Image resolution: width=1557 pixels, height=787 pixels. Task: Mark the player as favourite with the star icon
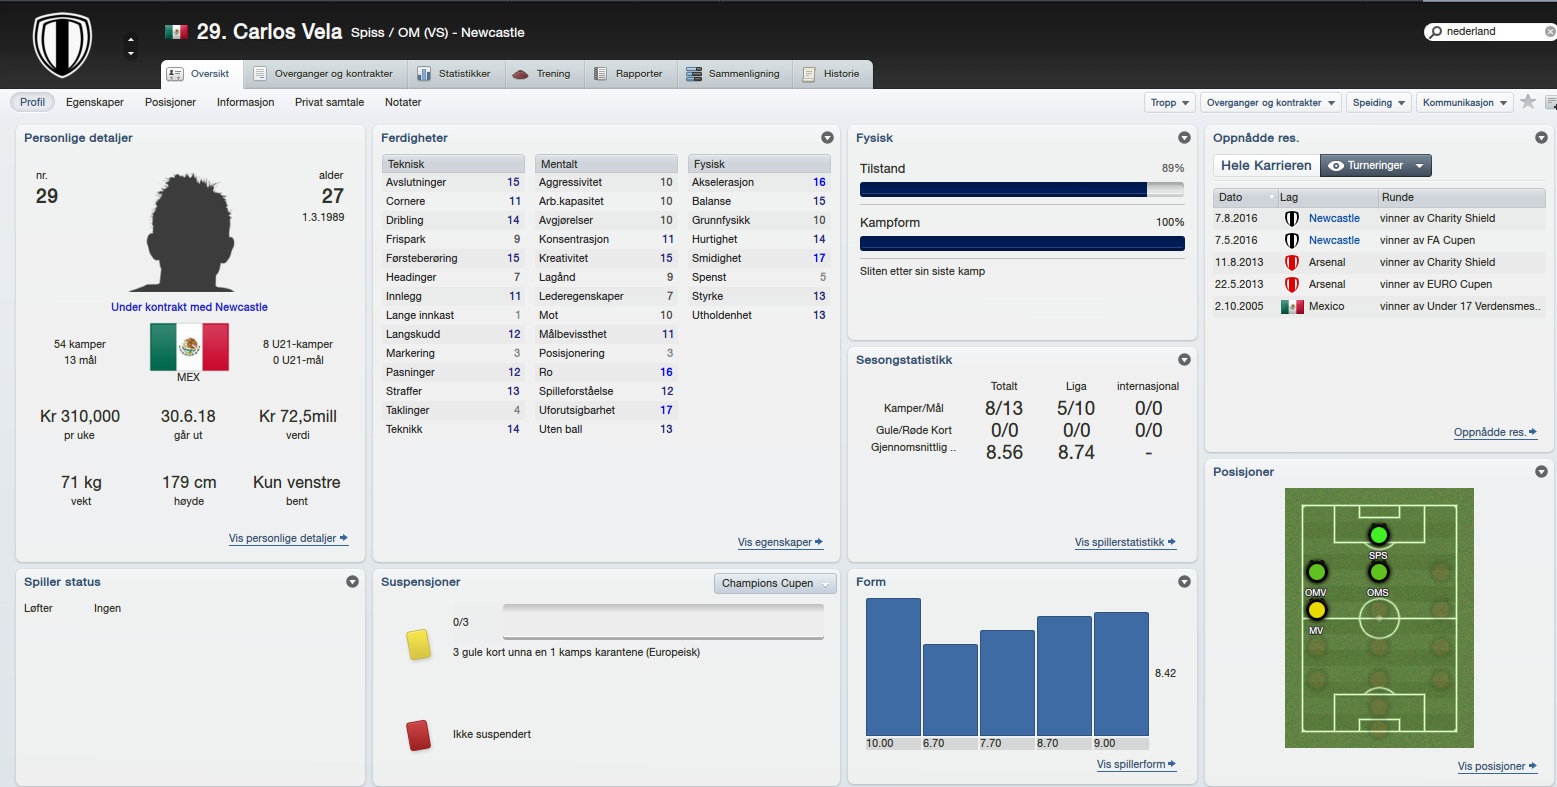coord(1528,102)
